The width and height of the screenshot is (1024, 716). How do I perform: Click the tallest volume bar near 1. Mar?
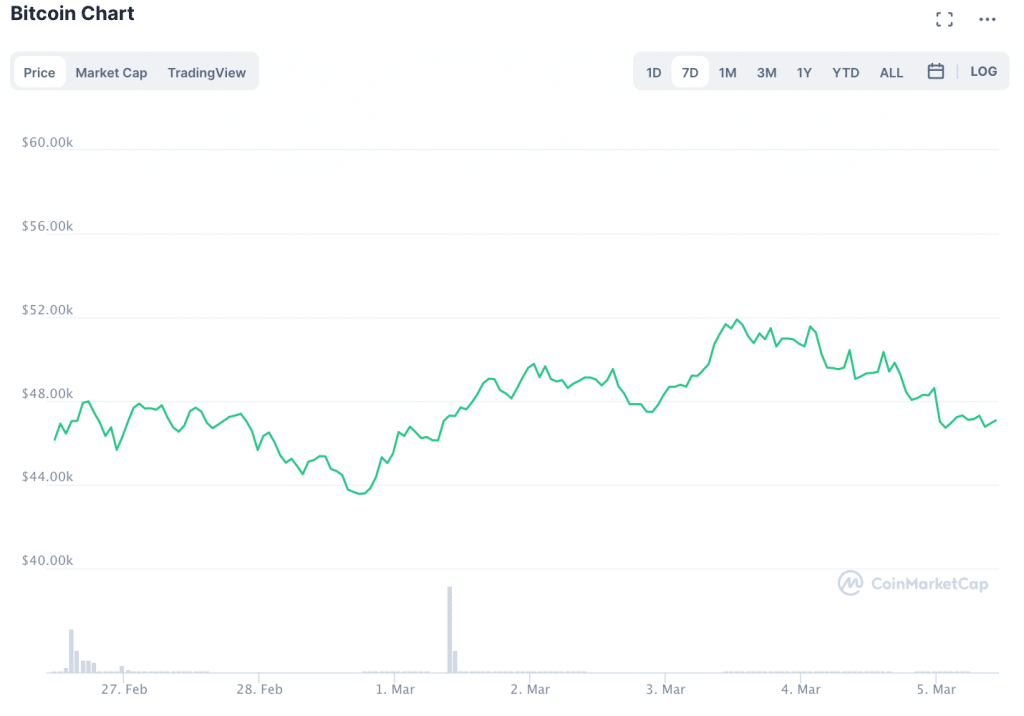coord(450,630)
